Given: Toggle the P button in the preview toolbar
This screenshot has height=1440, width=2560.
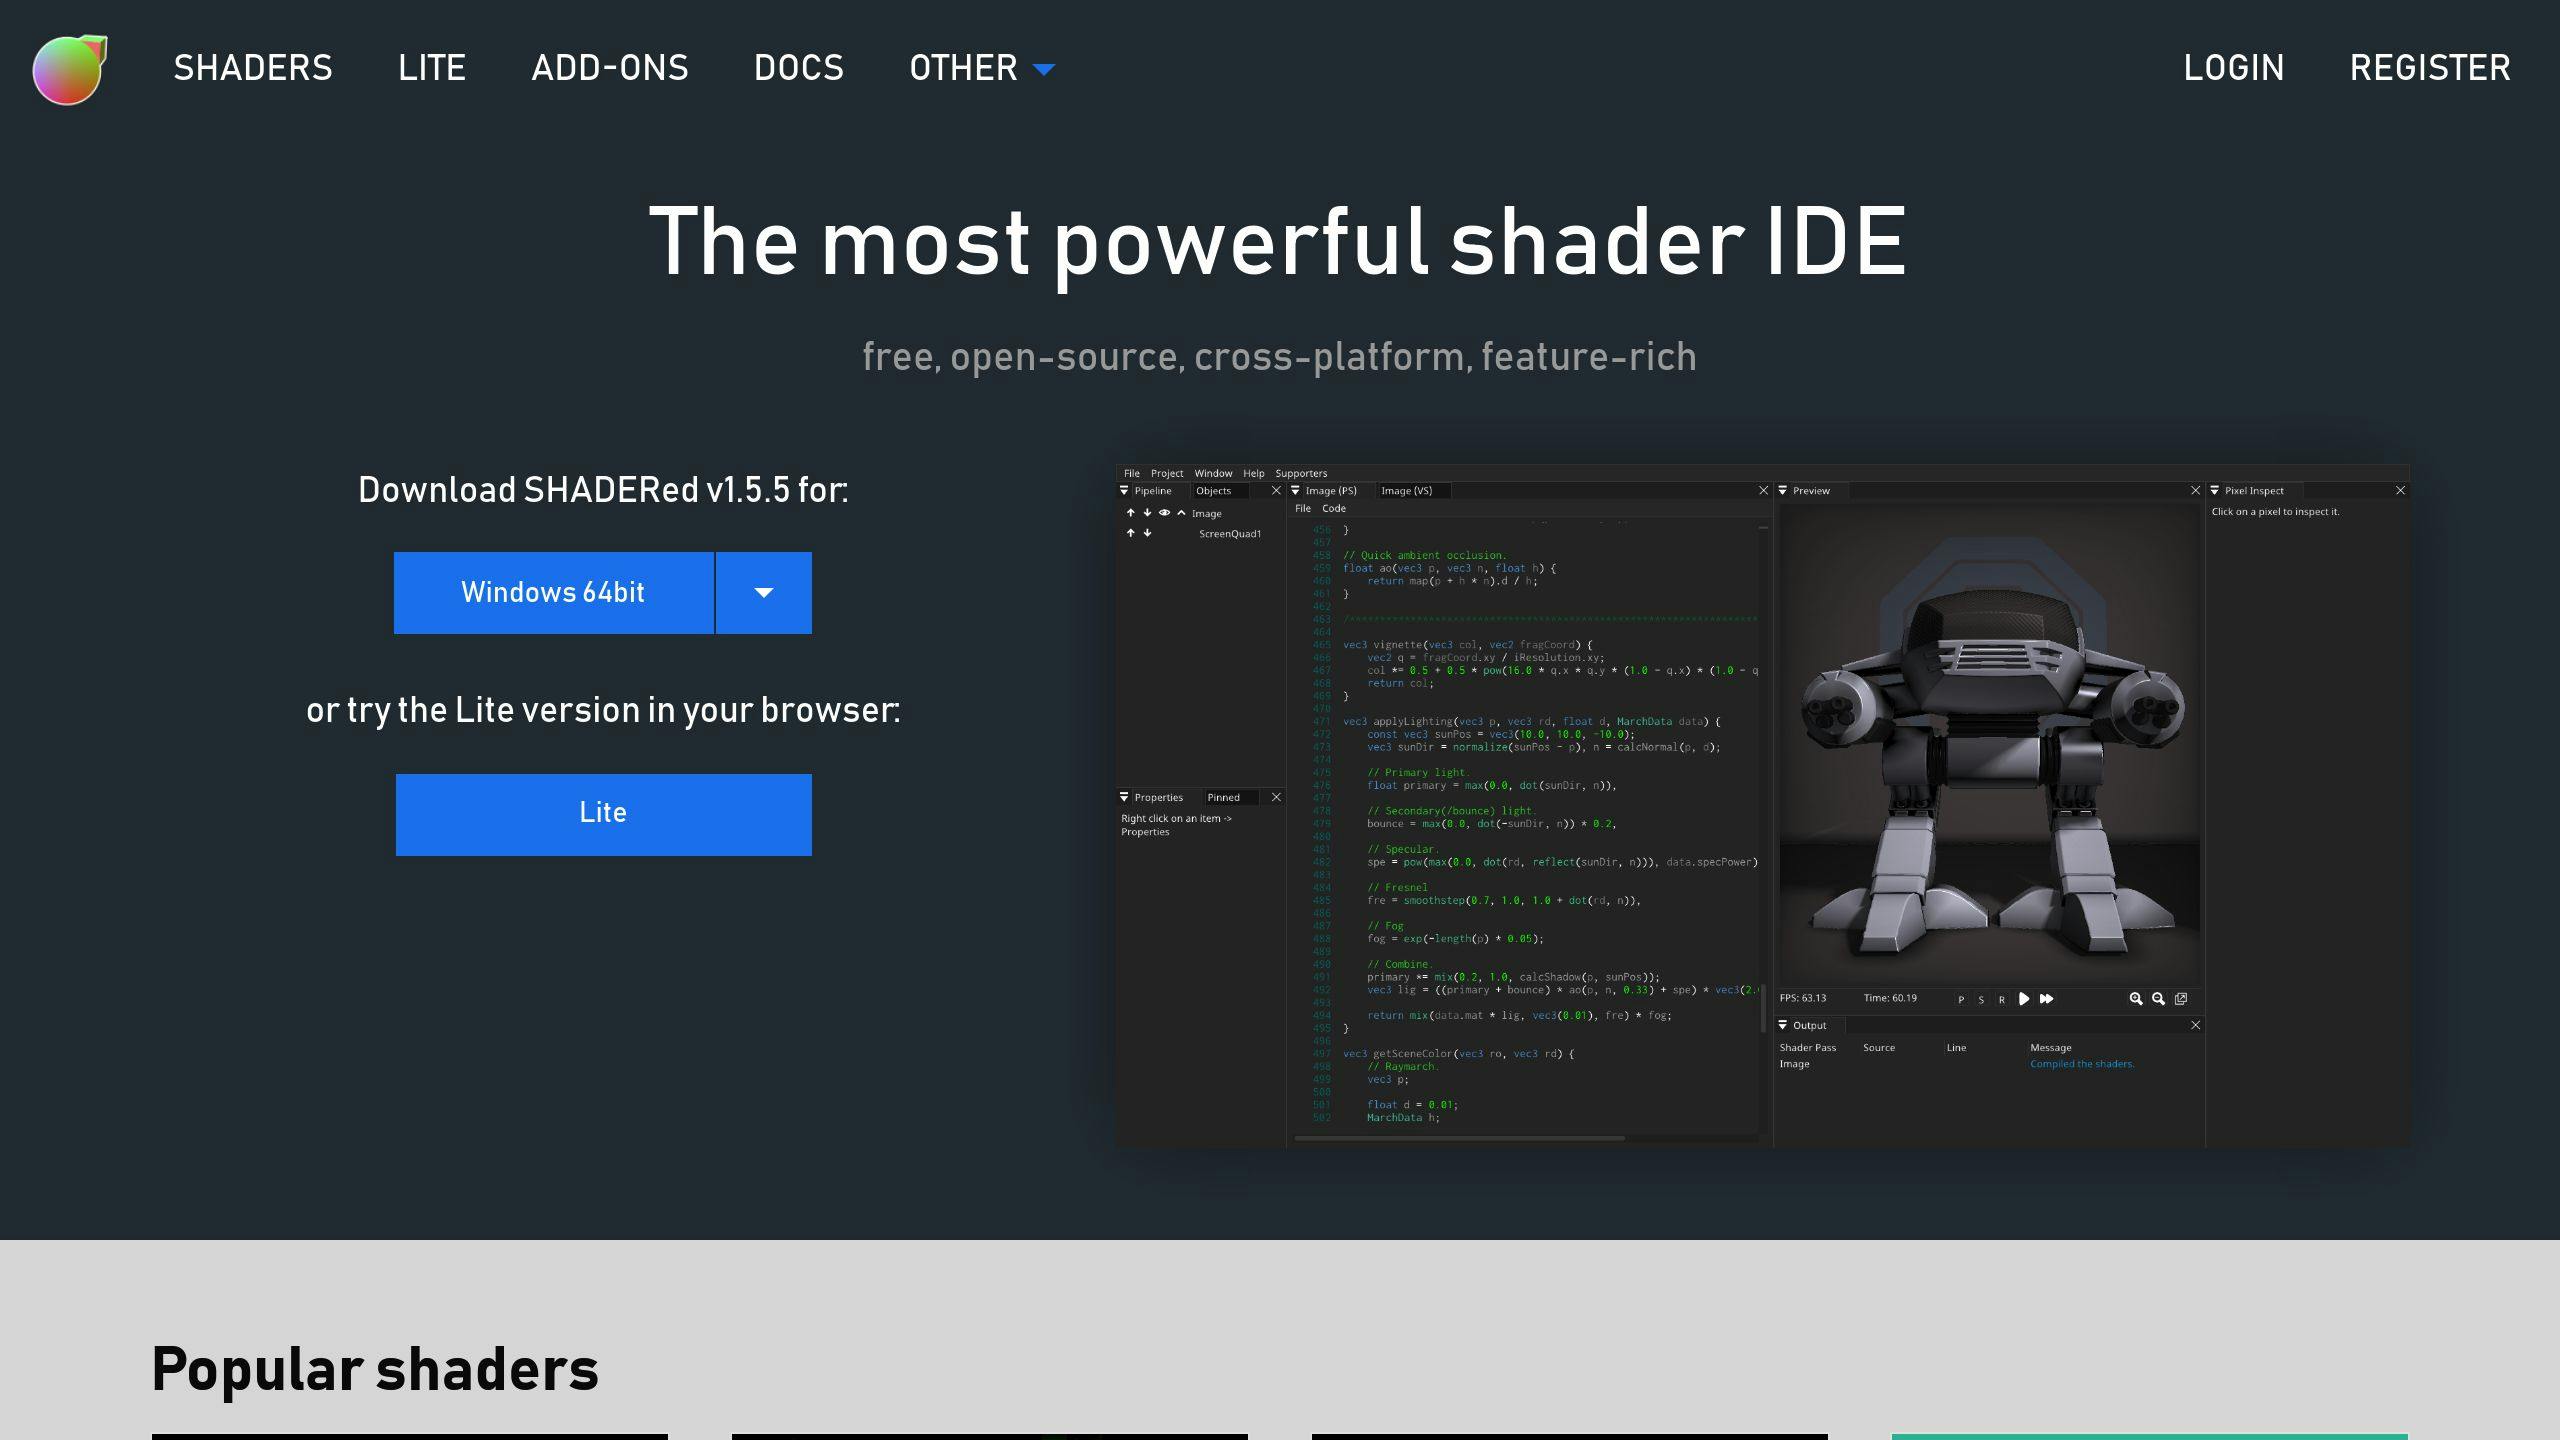Looking at the screenshot, I should click(x=1961, y=1000).
